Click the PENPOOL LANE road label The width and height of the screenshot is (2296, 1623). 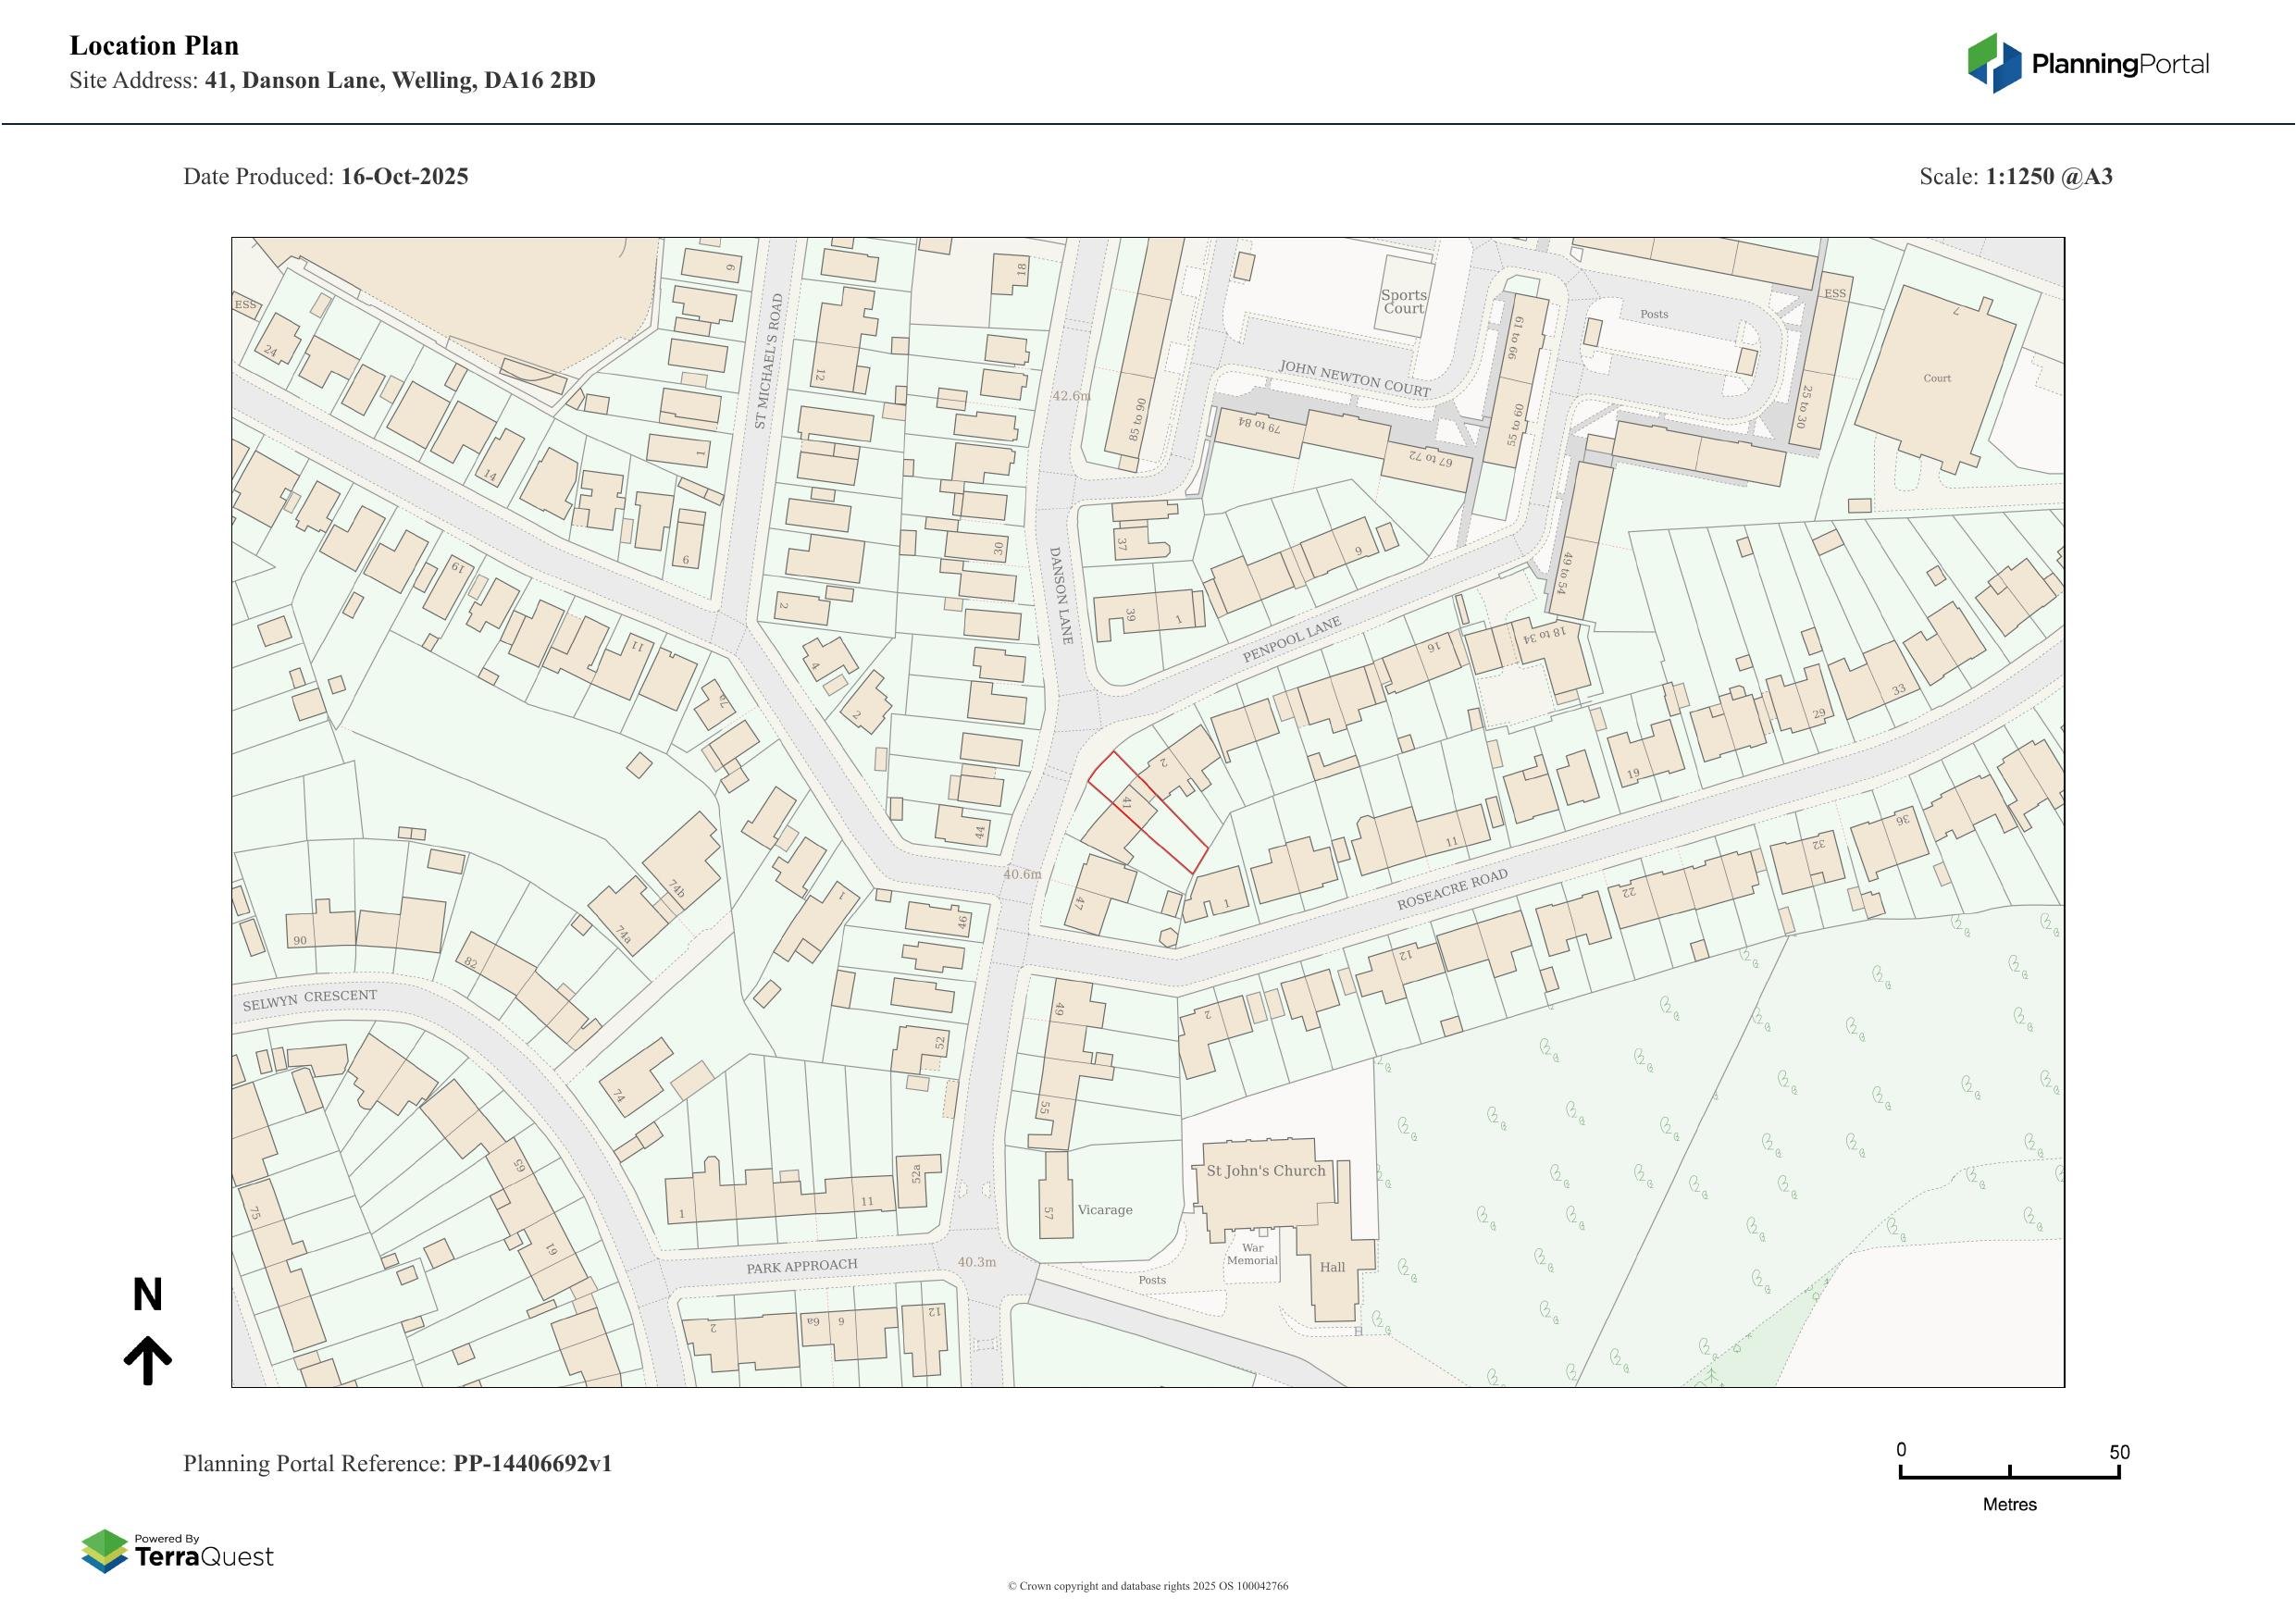1291,640
